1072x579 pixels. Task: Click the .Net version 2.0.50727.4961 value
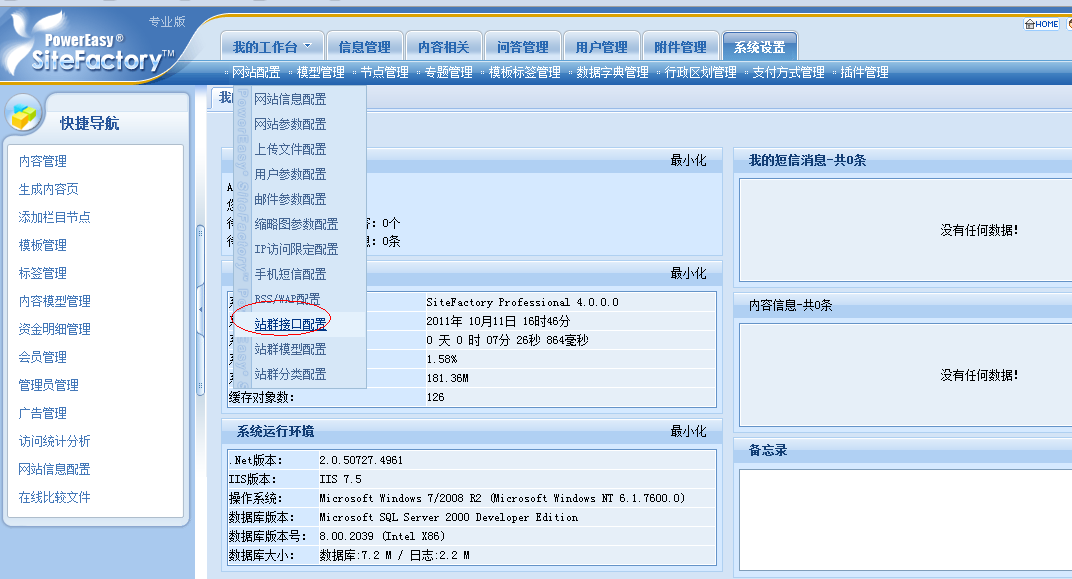(361, 460)
